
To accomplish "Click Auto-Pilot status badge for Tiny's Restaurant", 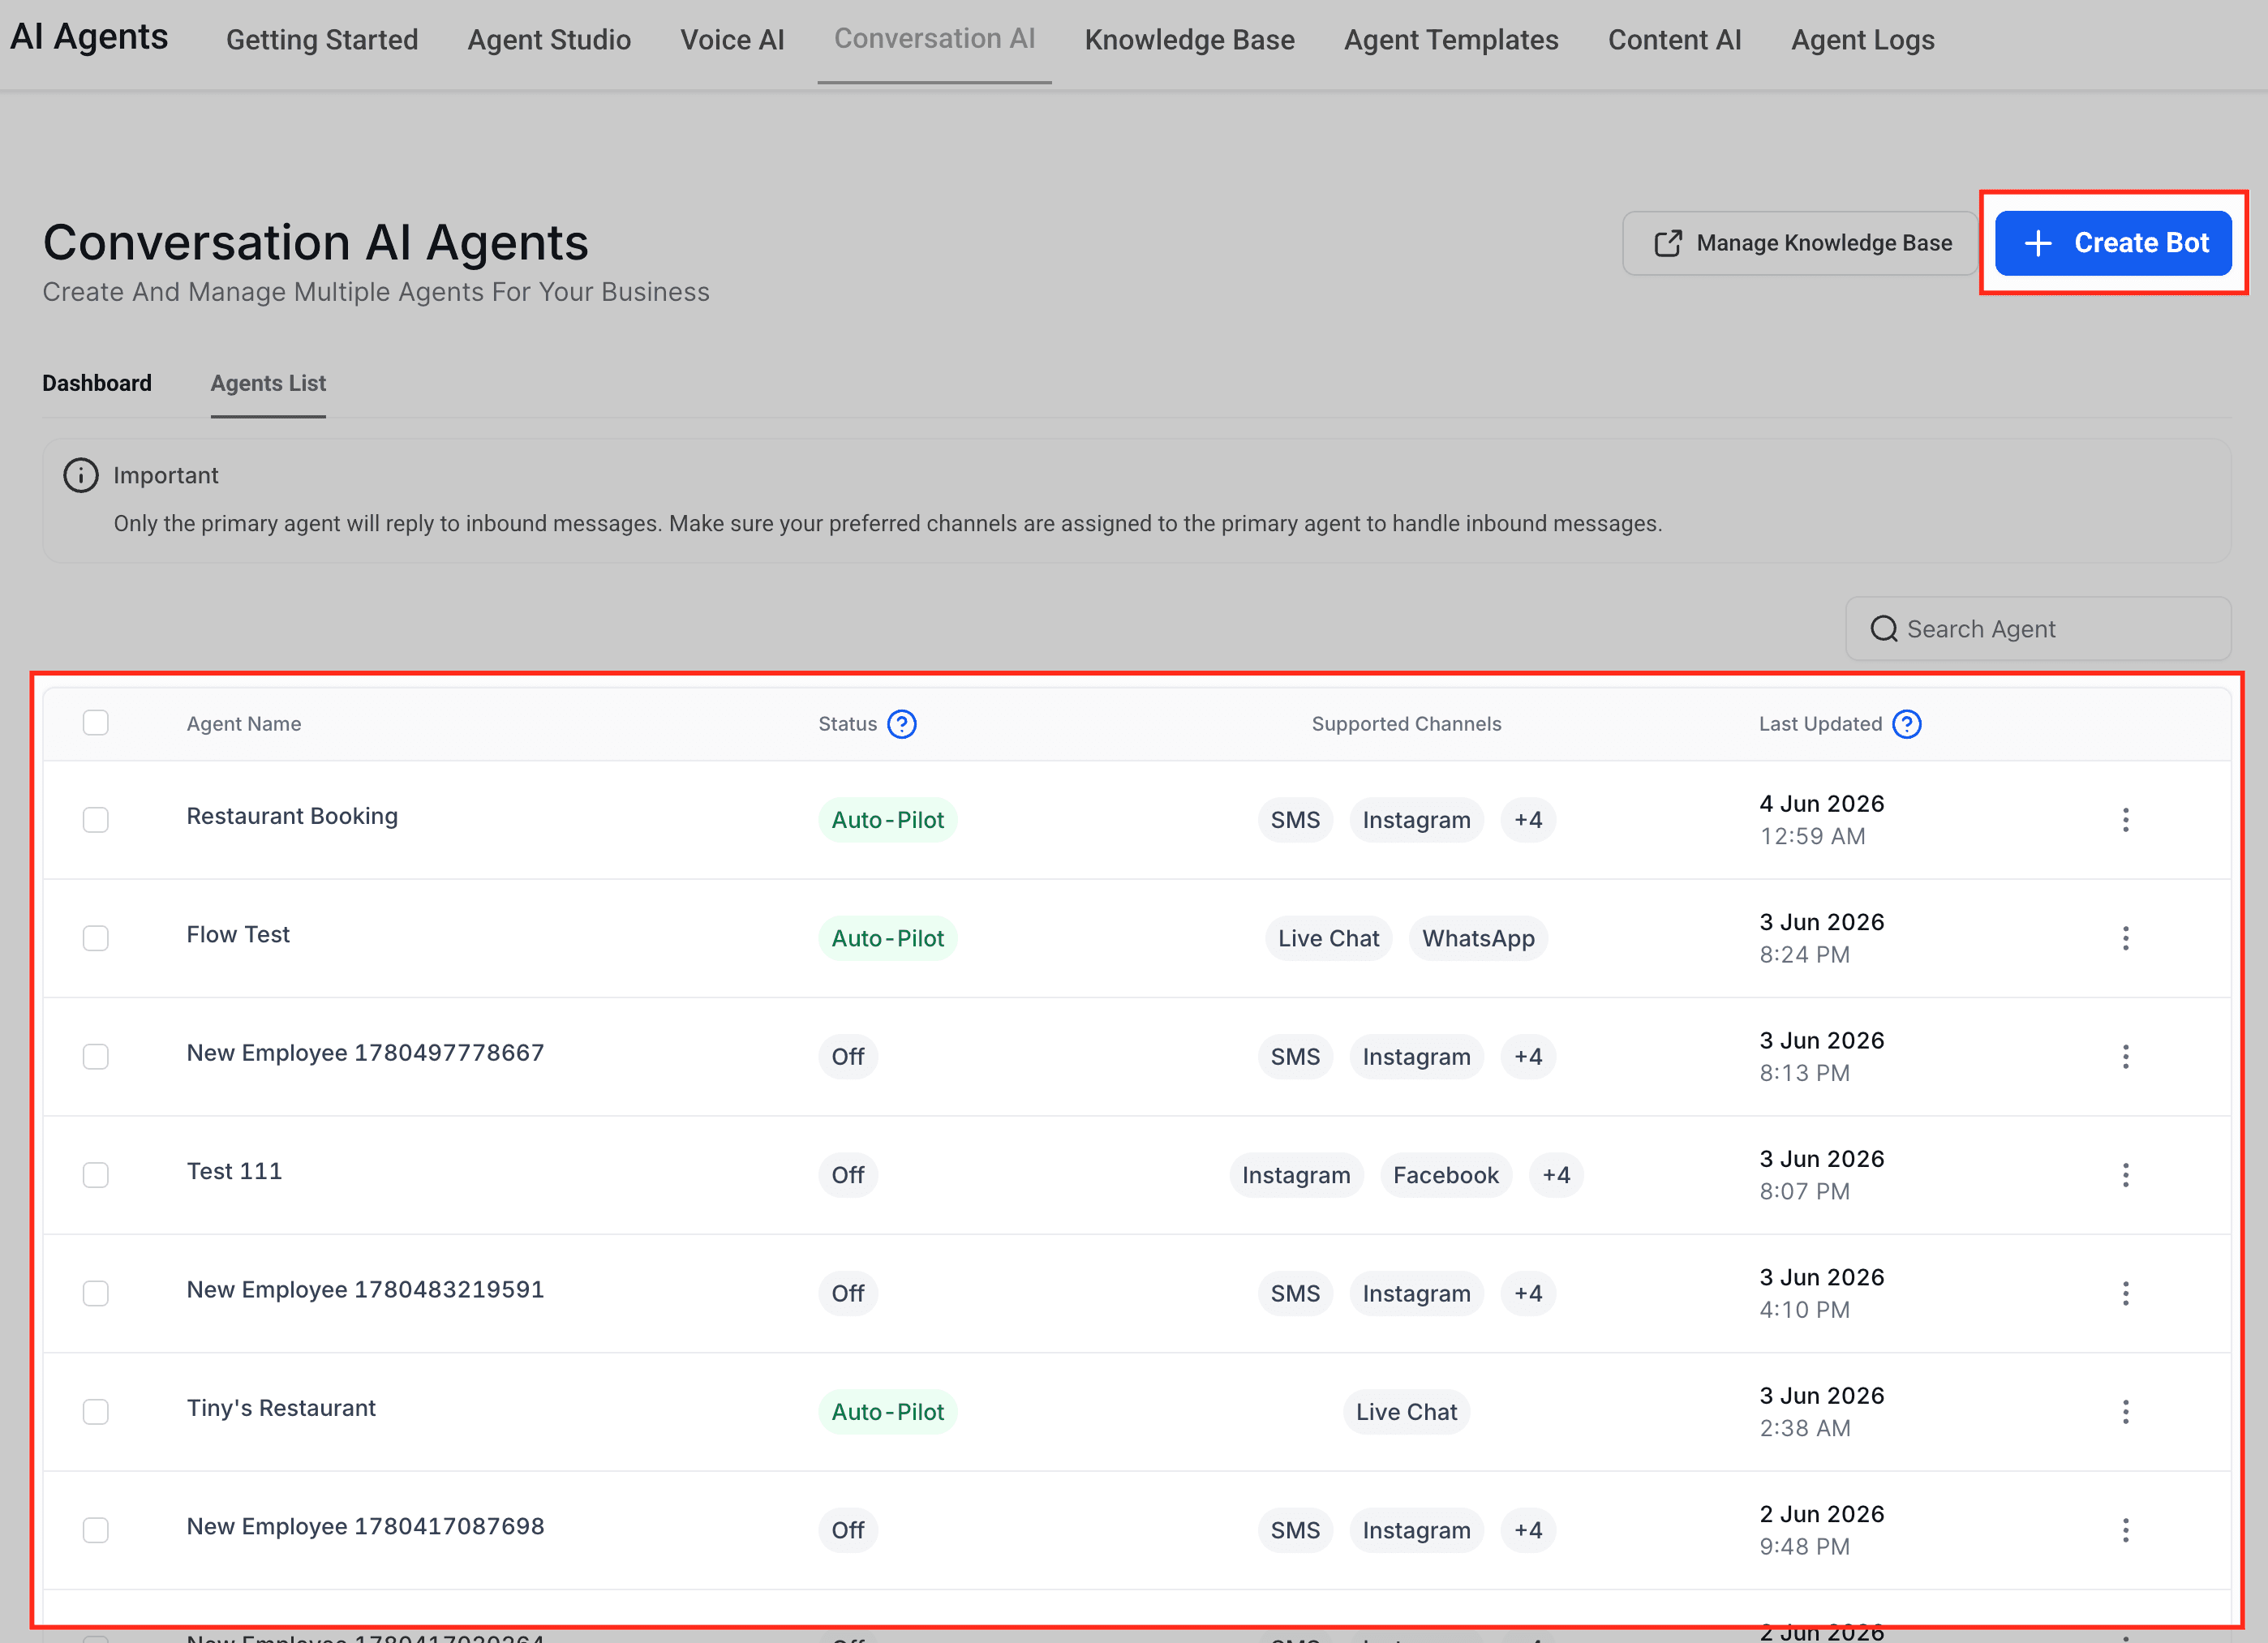I will [x=887, y=1412].
